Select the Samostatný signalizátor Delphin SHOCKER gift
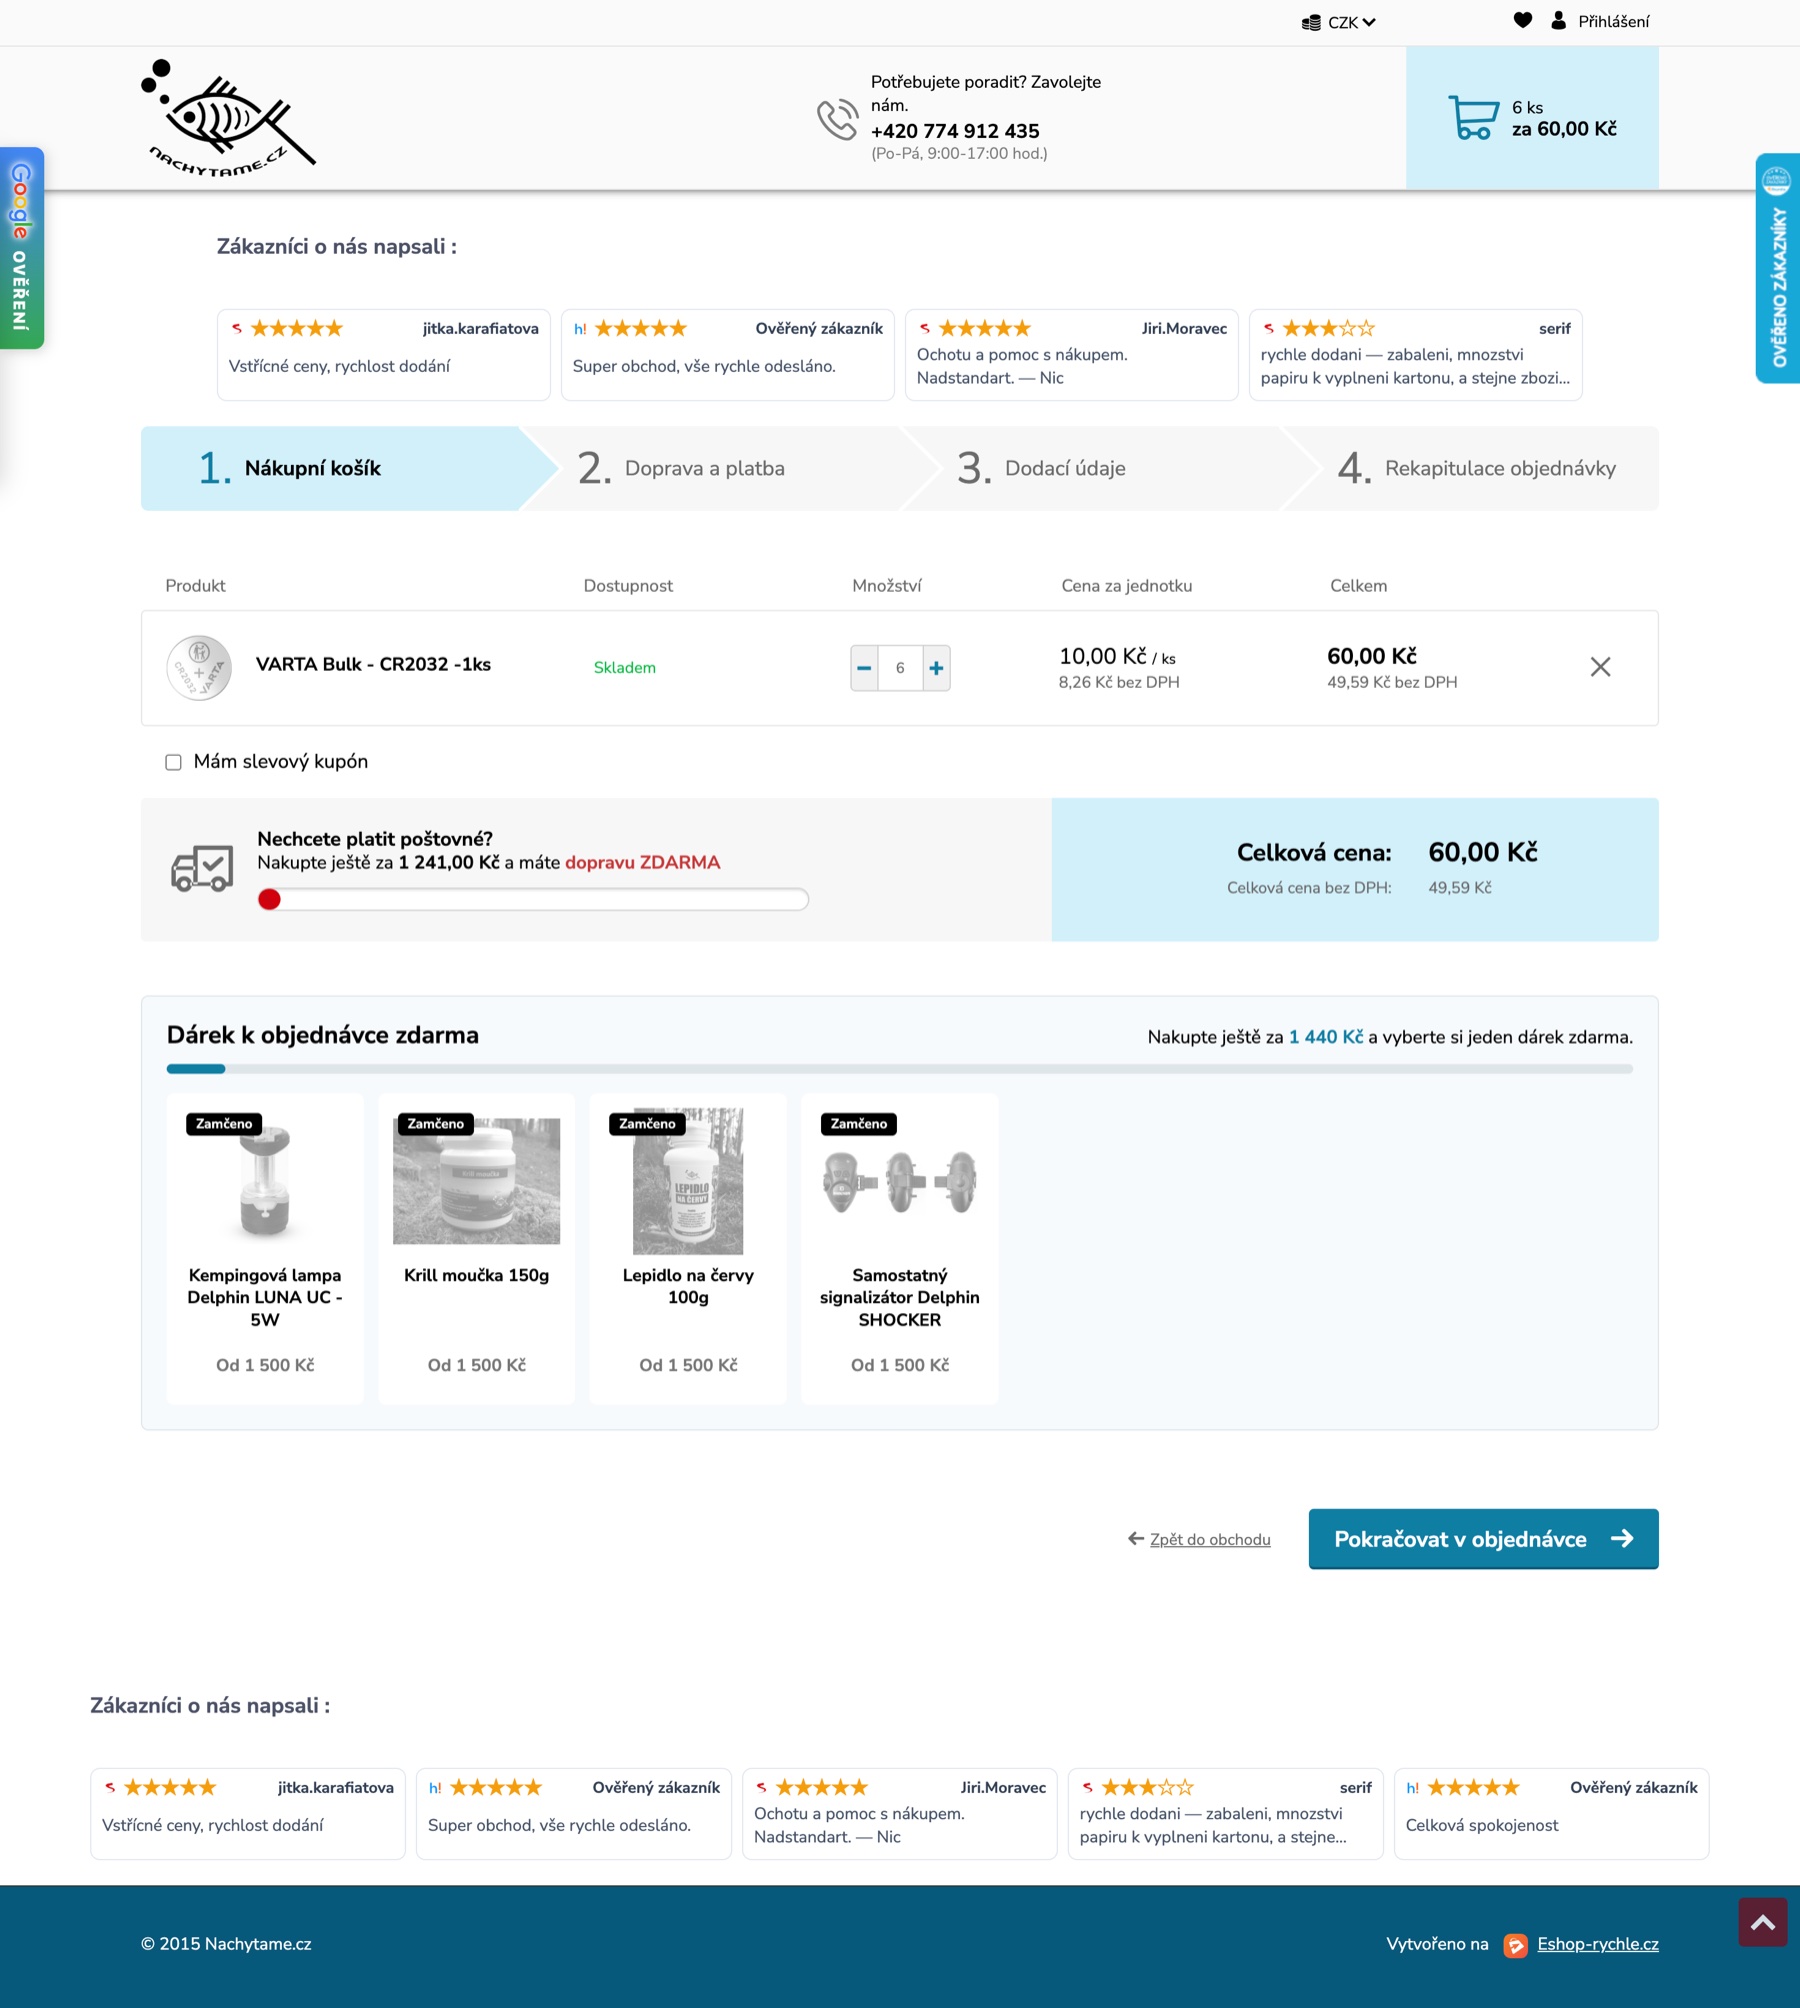1800x2008 pixels. point(900,1249)
